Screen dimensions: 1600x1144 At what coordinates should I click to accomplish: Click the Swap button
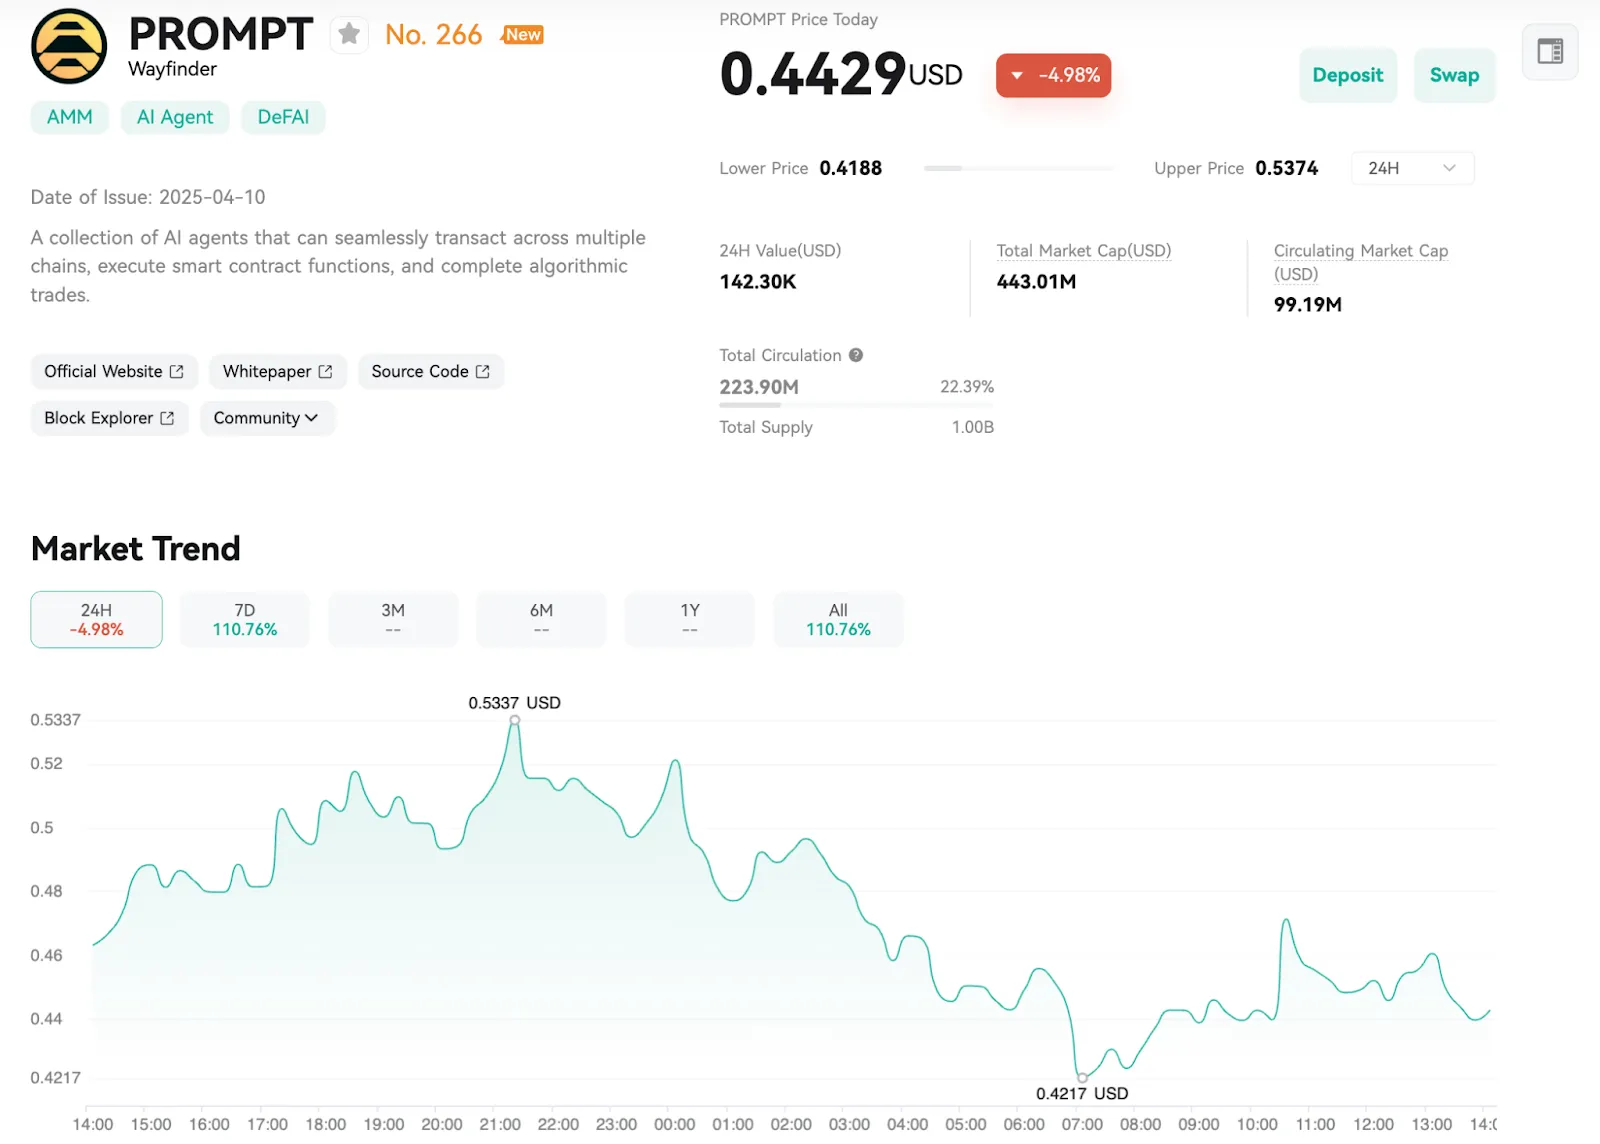1454,75
